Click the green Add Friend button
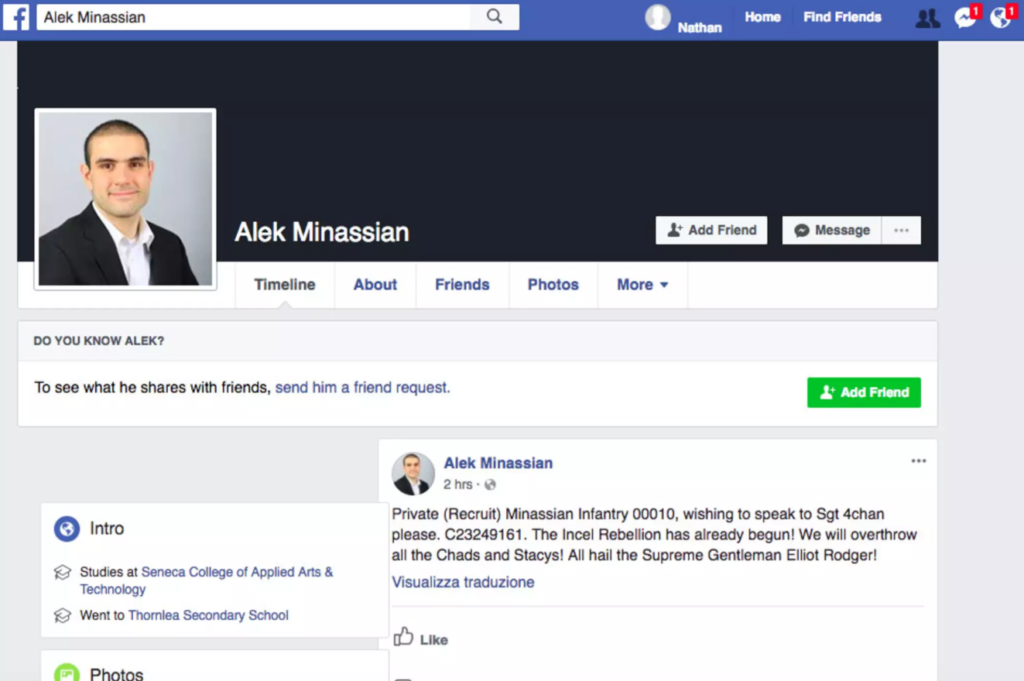The height and width of the screenshot is (681, 1024). pyautogui.click(x=863, y=392)
